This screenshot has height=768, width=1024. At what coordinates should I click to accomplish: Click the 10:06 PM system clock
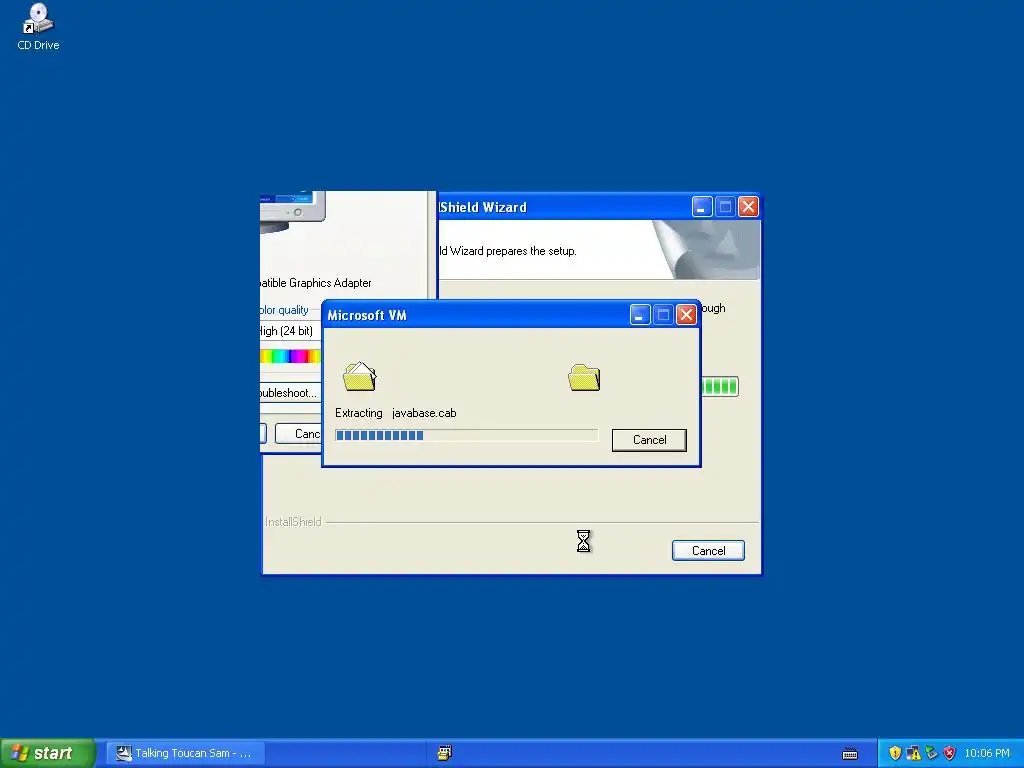tap(987, 753)
